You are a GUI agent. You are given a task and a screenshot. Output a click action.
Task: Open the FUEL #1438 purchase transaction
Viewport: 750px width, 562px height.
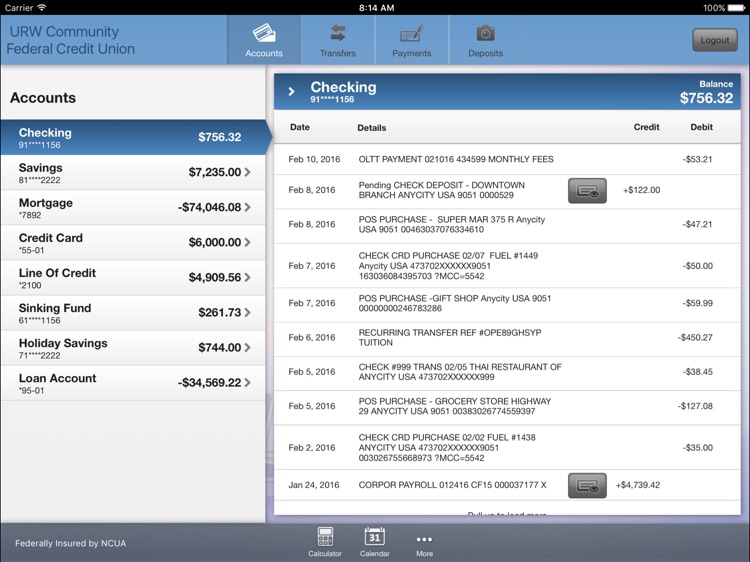point(507,448)
